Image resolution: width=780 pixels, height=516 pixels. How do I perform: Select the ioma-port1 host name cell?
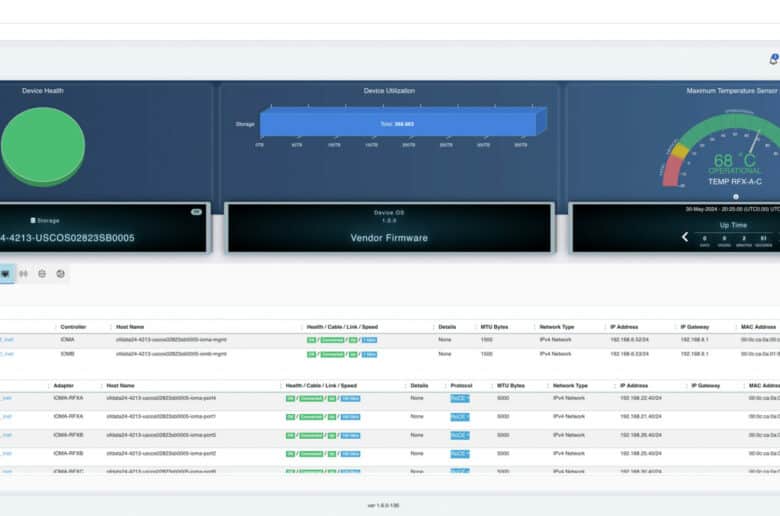(161, 416)
